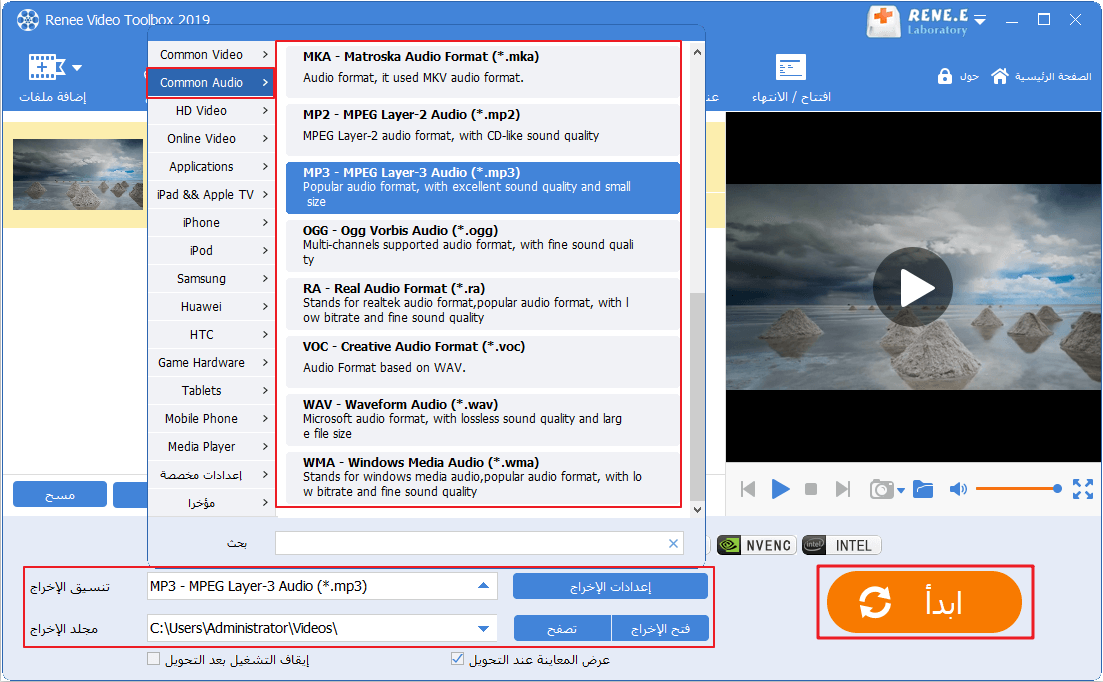The width and height of the screenshot is (1103, 682).
Task: Select the Common Audio category
Action: [211, 82]
